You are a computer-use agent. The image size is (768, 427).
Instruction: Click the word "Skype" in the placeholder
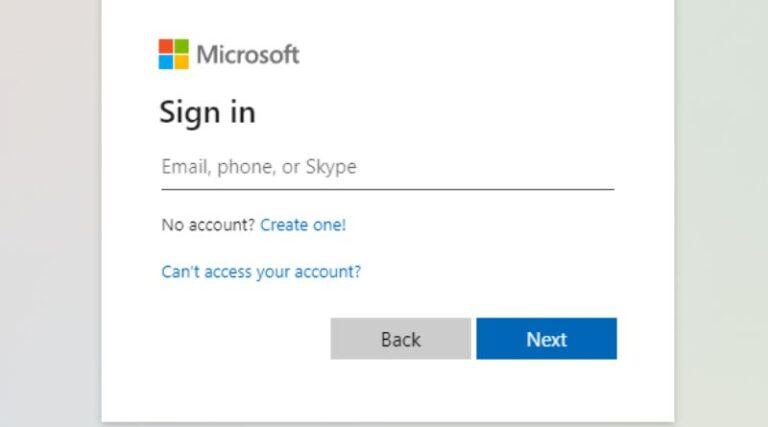click(331, 167)
